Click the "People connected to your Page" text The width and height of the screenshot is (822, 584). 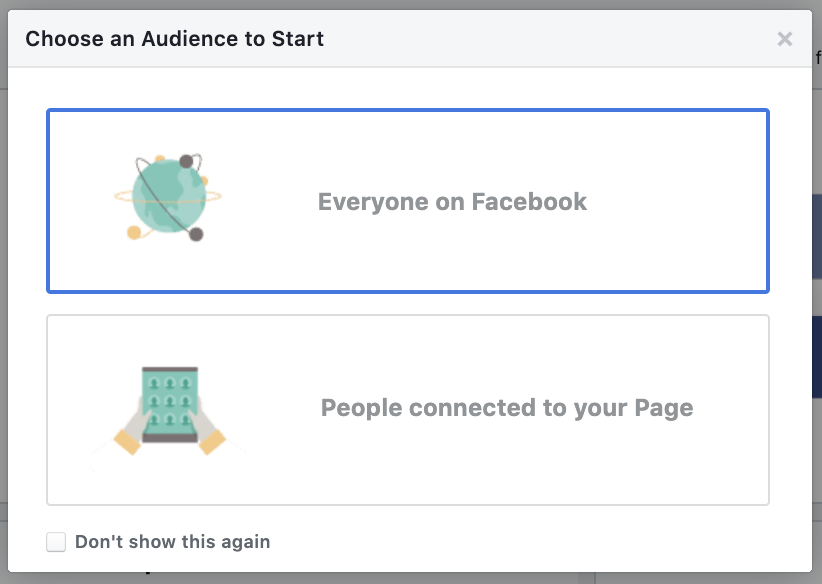506,408
